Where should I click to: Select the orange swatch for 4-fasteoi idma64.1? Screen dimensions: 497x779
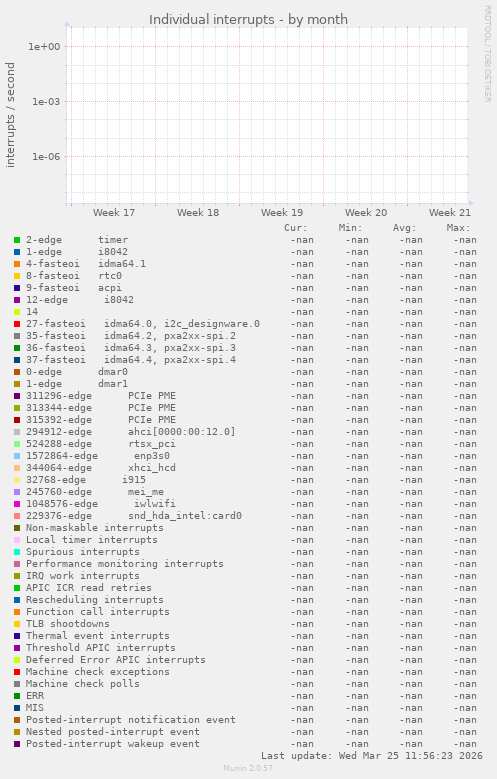pos(17,264)
